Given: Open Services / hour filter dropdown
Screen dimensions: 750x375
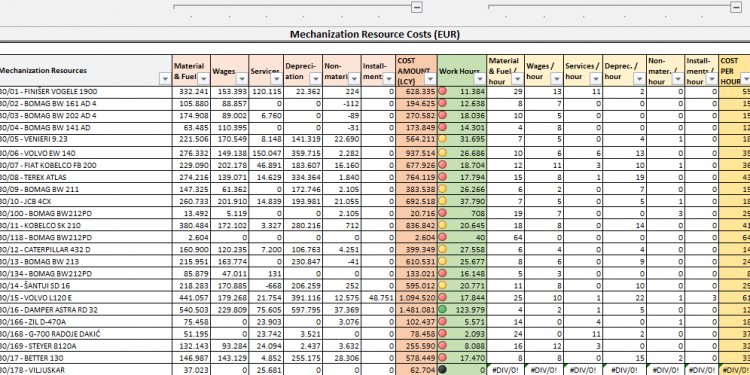Looking at the screenshot, I should [x=595, y=79].
